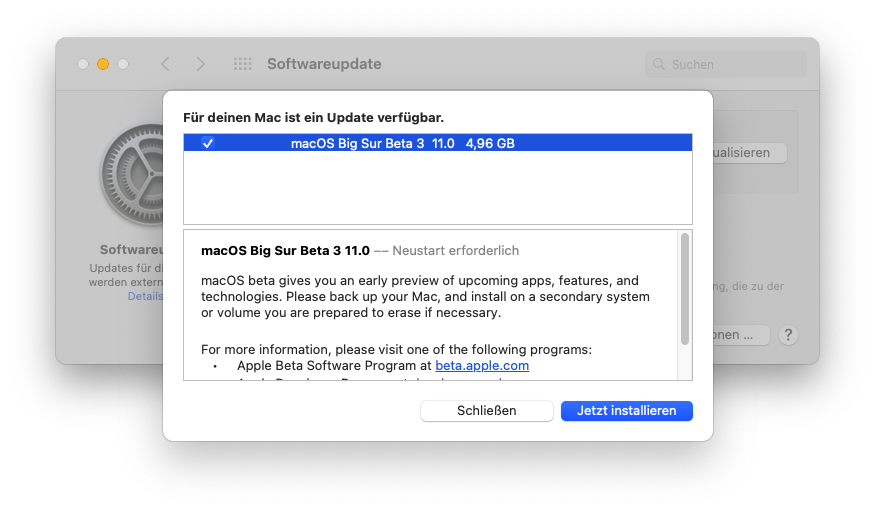Viewport: 875px width, 515px height.
Task: Go back with the left chevron
Action: coord(166,64)
